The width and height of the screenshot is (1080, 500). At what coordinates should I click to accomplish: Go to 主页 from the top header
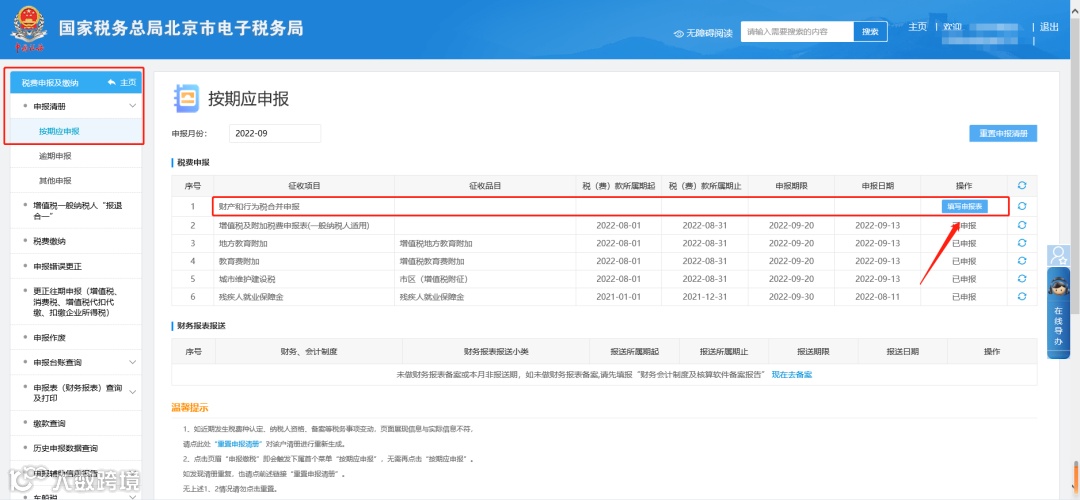tap(917, 27)
